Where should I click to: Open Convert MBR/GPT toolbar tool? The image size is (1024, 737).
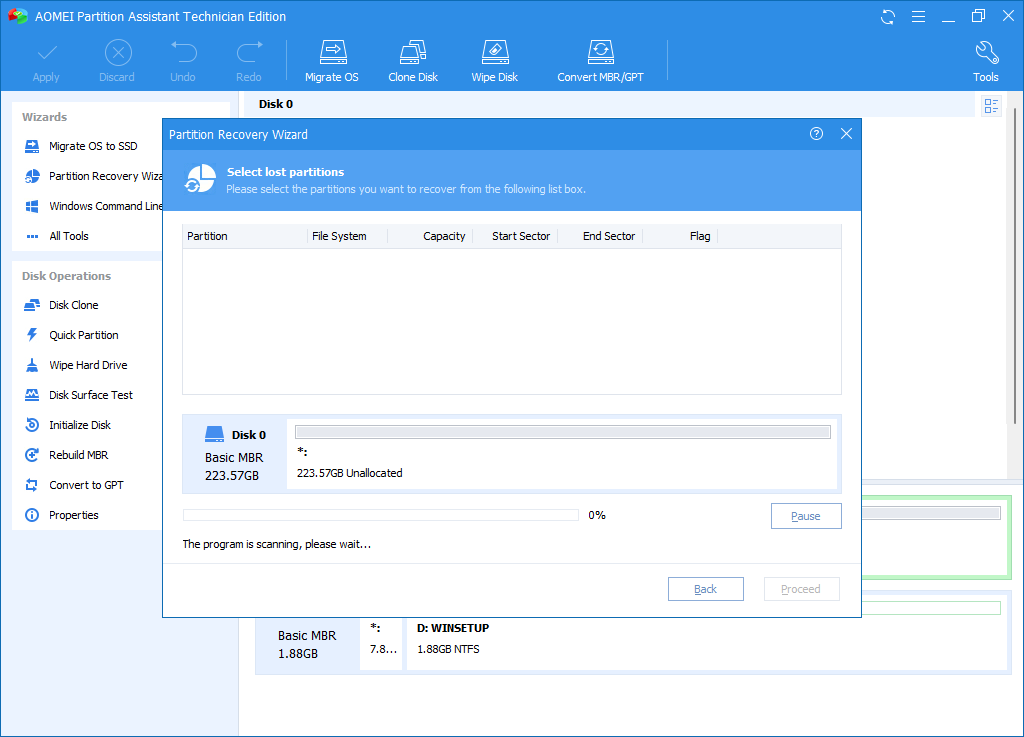[x=600, y=62]
